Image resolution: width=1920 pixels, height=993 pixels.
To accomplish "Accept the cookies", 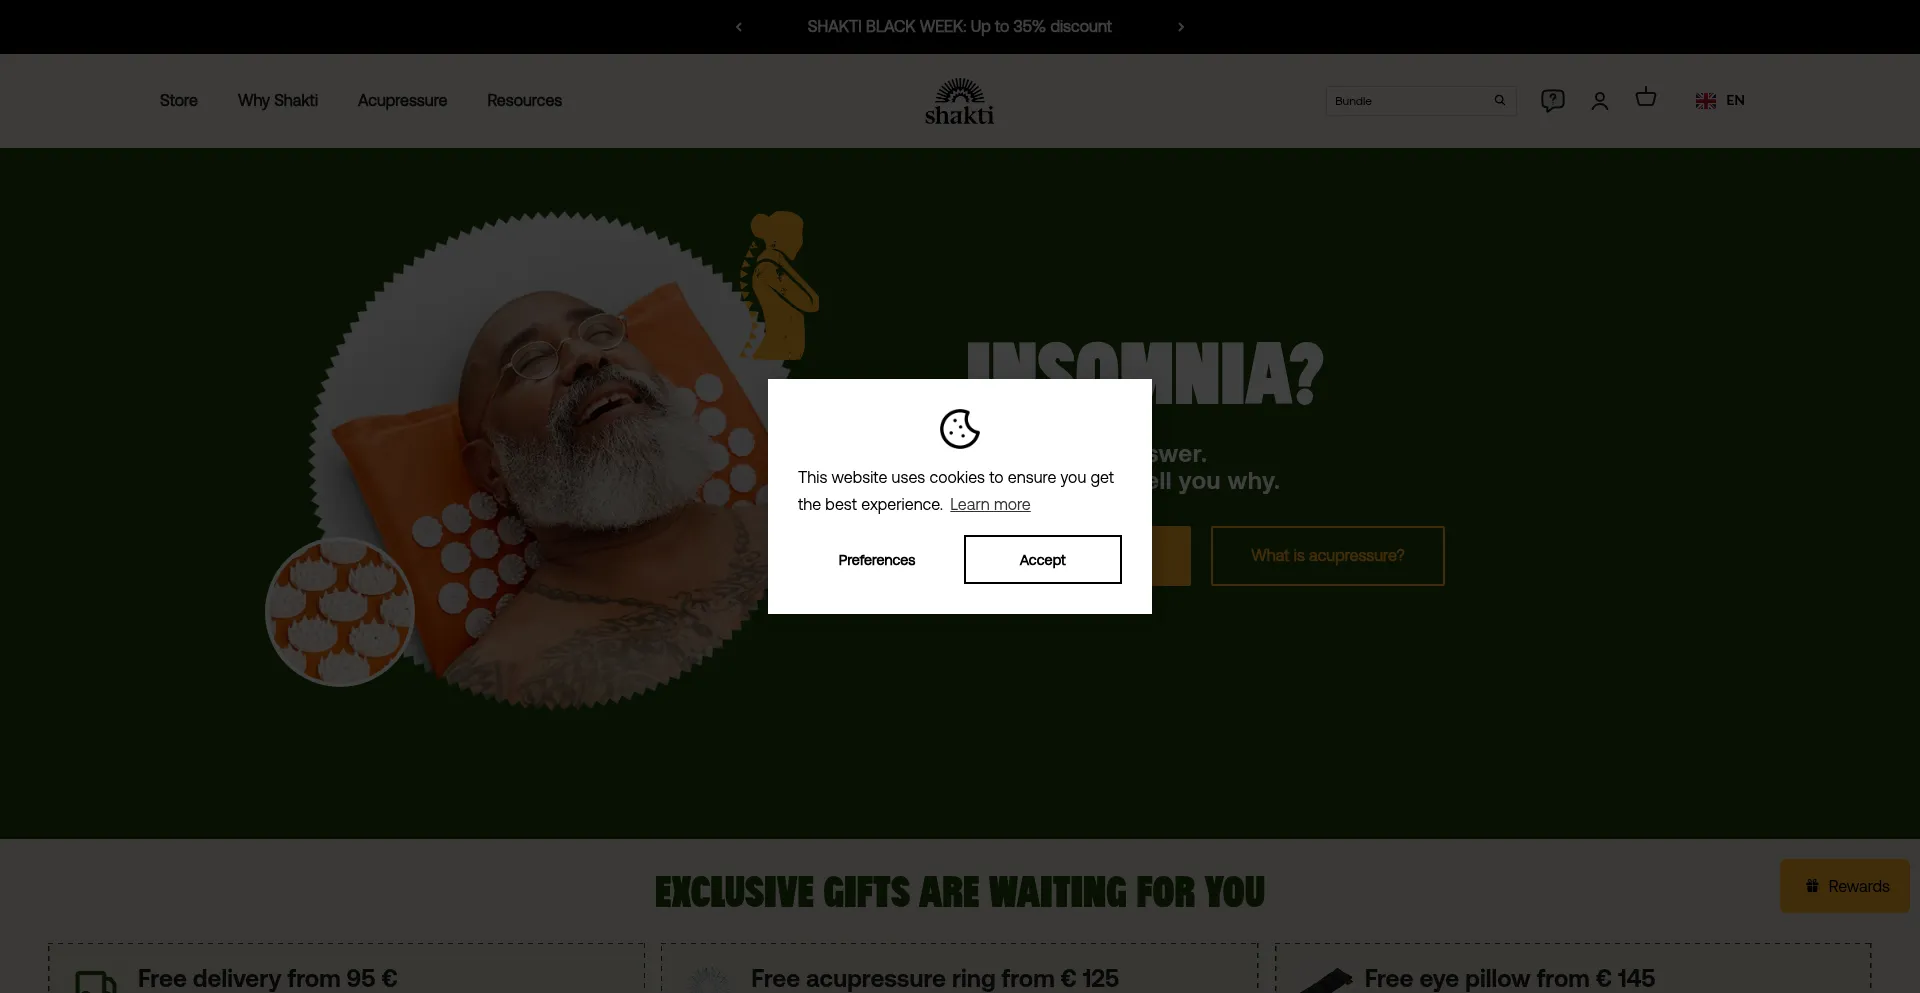I will [x=1043, y=559].
